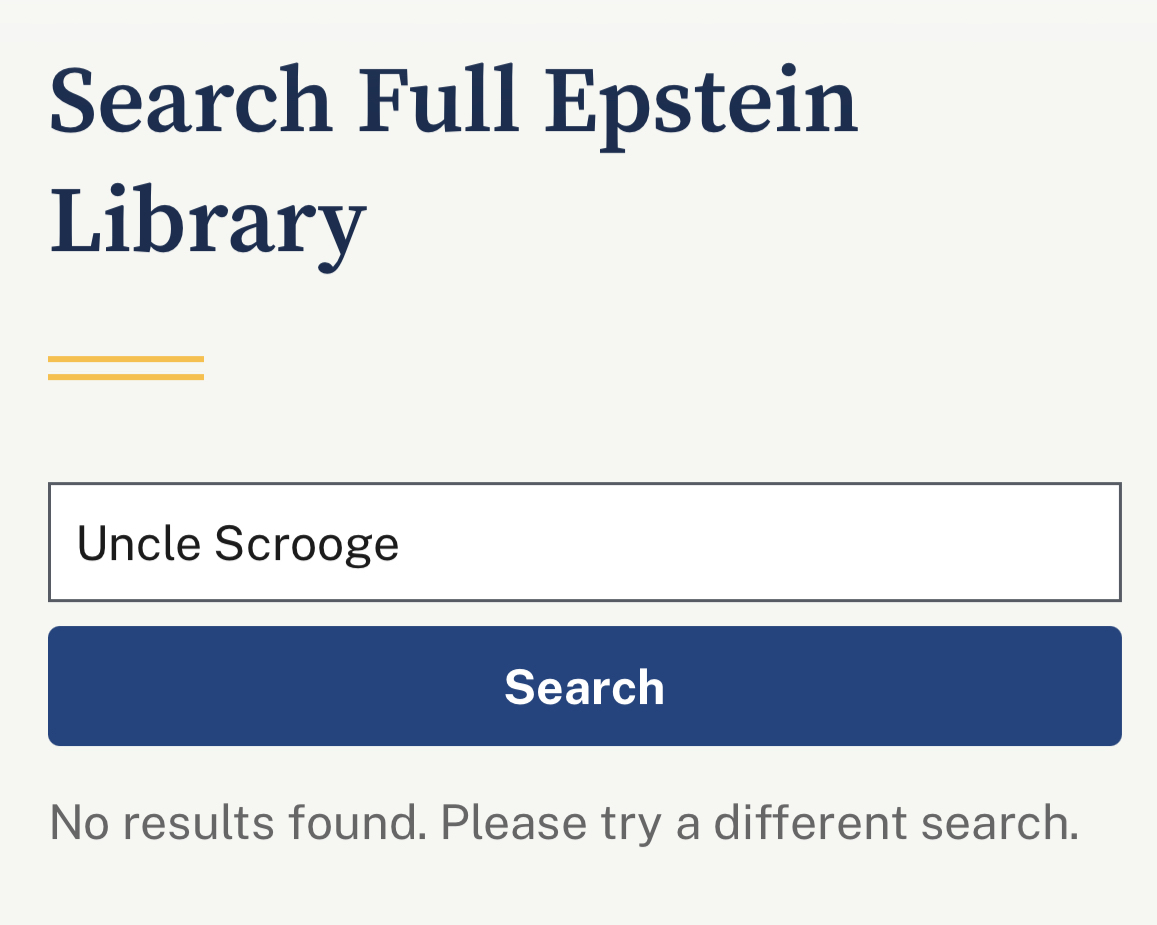Screen dimensions: 1157x925
Task: Click left edge of the Search button
Action: coord(70,686)
